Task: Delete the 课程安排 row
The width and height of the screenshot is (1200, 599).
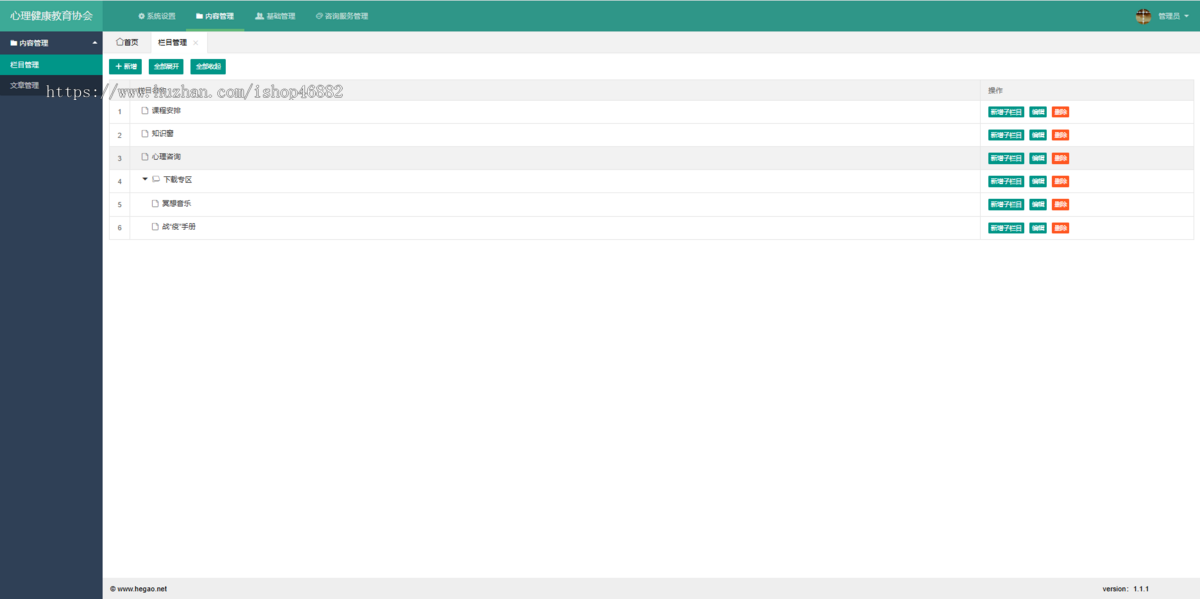Action: coord(1060,111)
